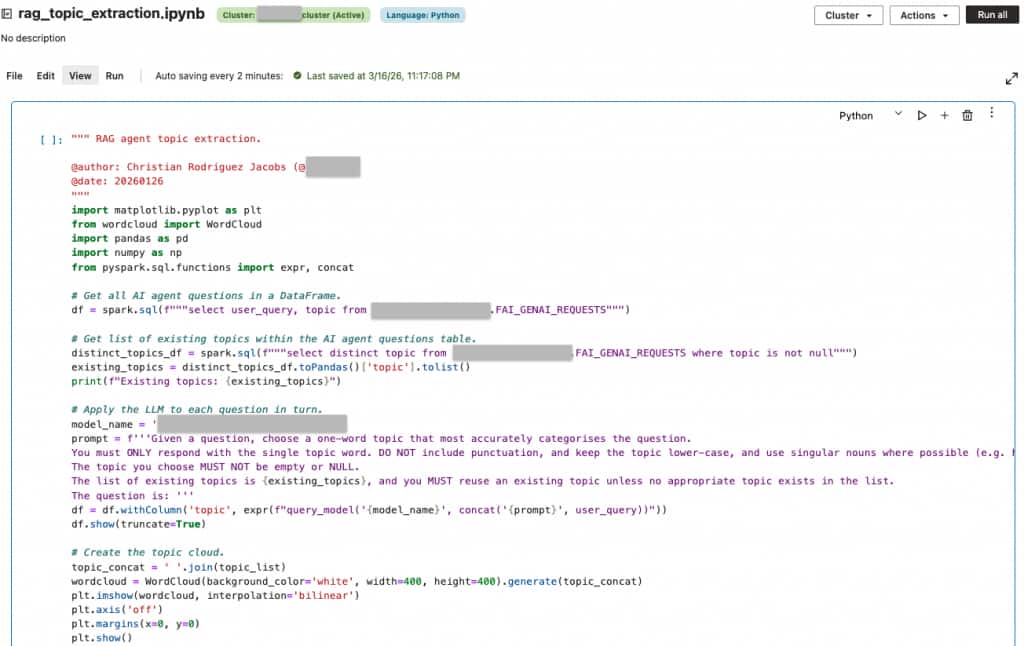Open cell options via the kebab menu icon
This screenshot has height=646, width=1024.
point(991,115)
